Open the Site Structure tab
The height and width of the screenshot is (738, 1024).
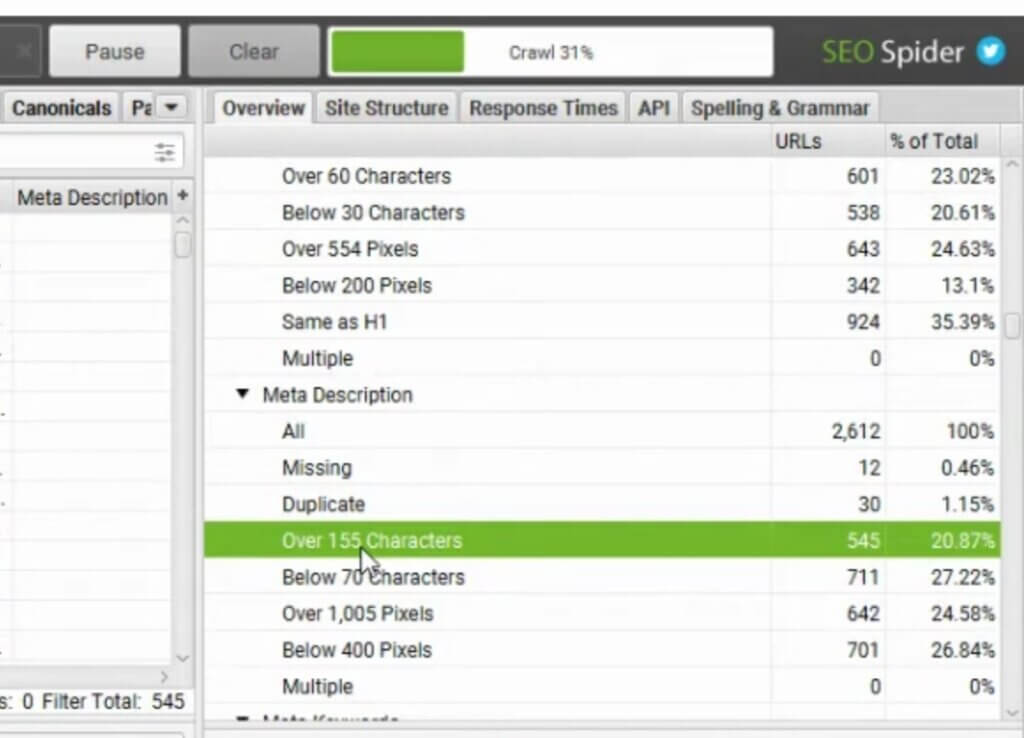(x=387, y=108)
